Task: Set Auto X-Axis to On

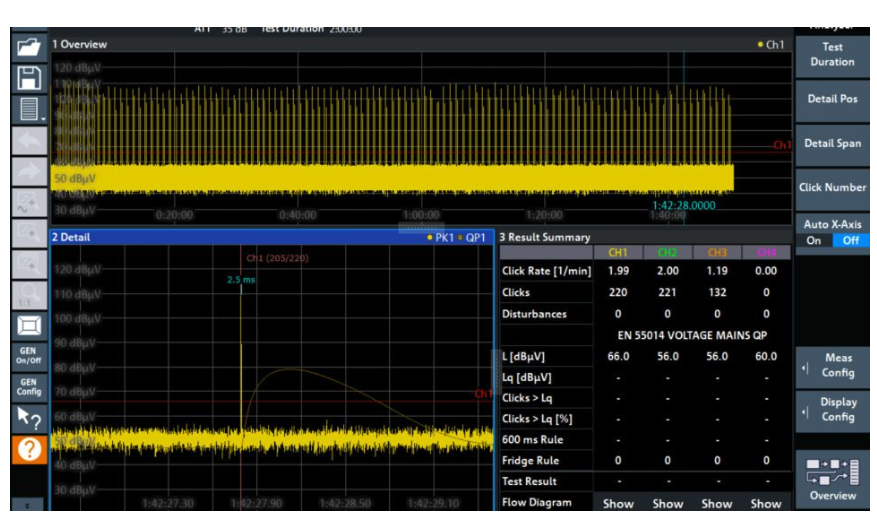Action: click(x=814, y=241)
